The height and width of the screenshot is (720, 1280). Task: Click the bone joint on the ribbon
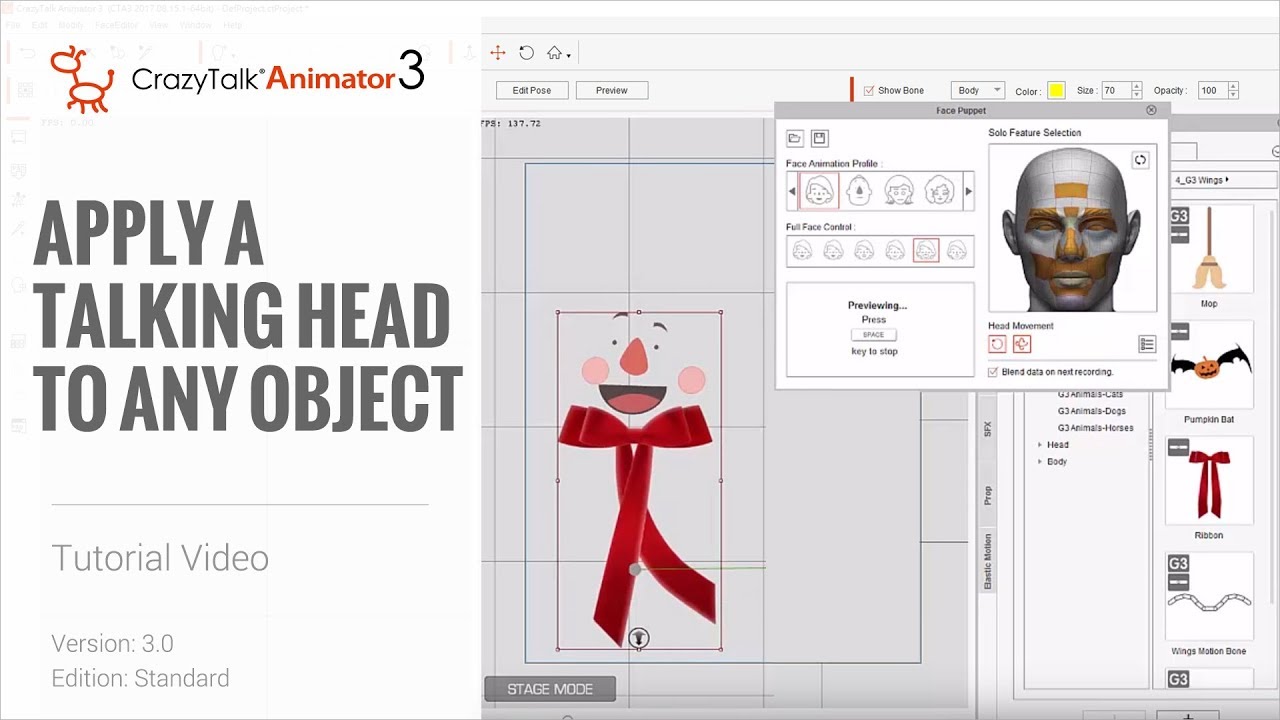tap(635, 569)
